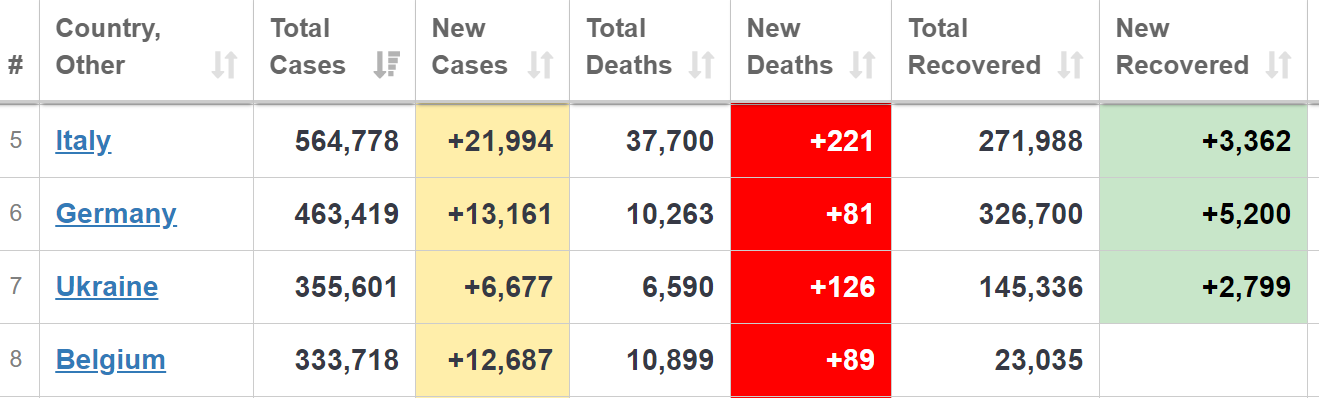Select Ukraine's green +2,799 recovered cell
This screenshot has height=398, width=1319.
point(1203,287)
